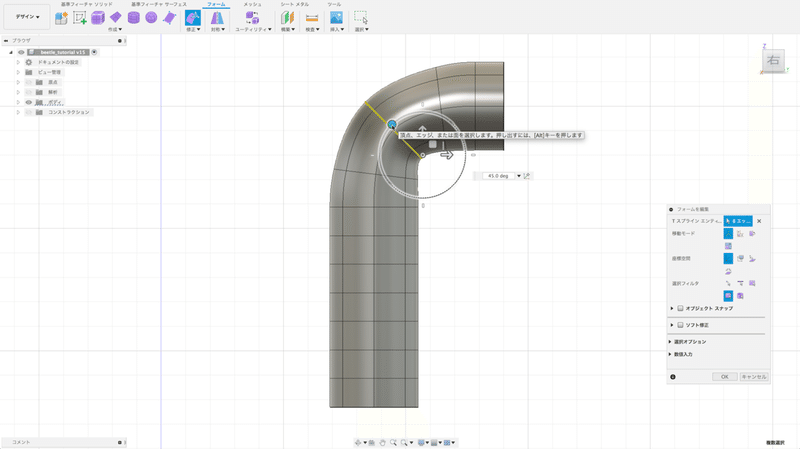Expand the Selection Options section
The width and height of the screenshot is (800, 449).
click(670, 342)
